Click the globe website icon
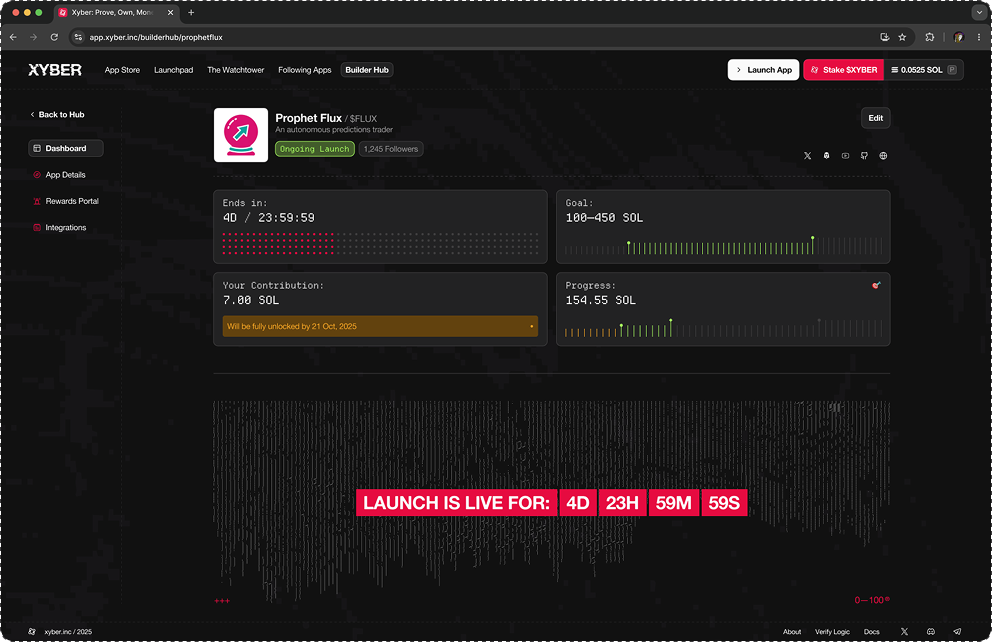 [x=883, y=156]
